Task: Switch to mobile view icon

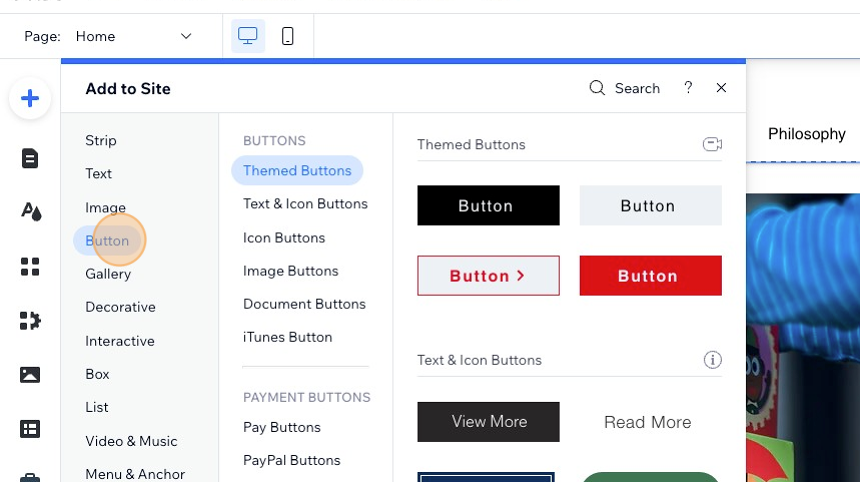Action: pyautogui.click(x=287, y=36)
